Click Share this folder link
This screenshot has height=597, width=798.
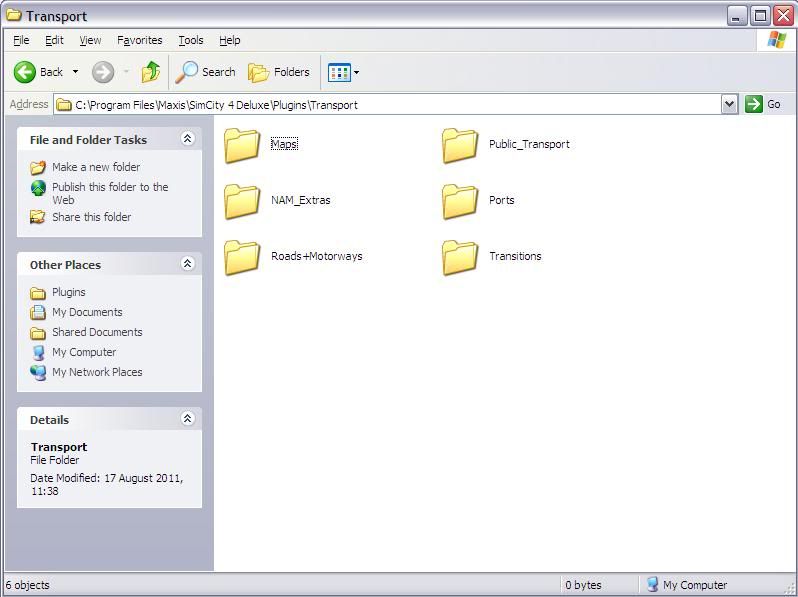(x=92, y=217)
